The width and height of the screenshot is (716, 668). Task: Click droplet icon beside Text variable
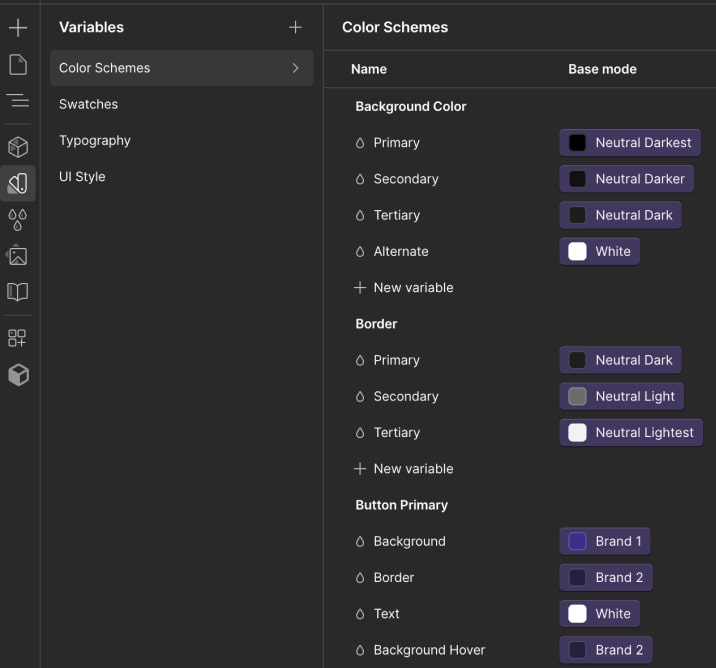pyautogui.click(x=360, y=614)
